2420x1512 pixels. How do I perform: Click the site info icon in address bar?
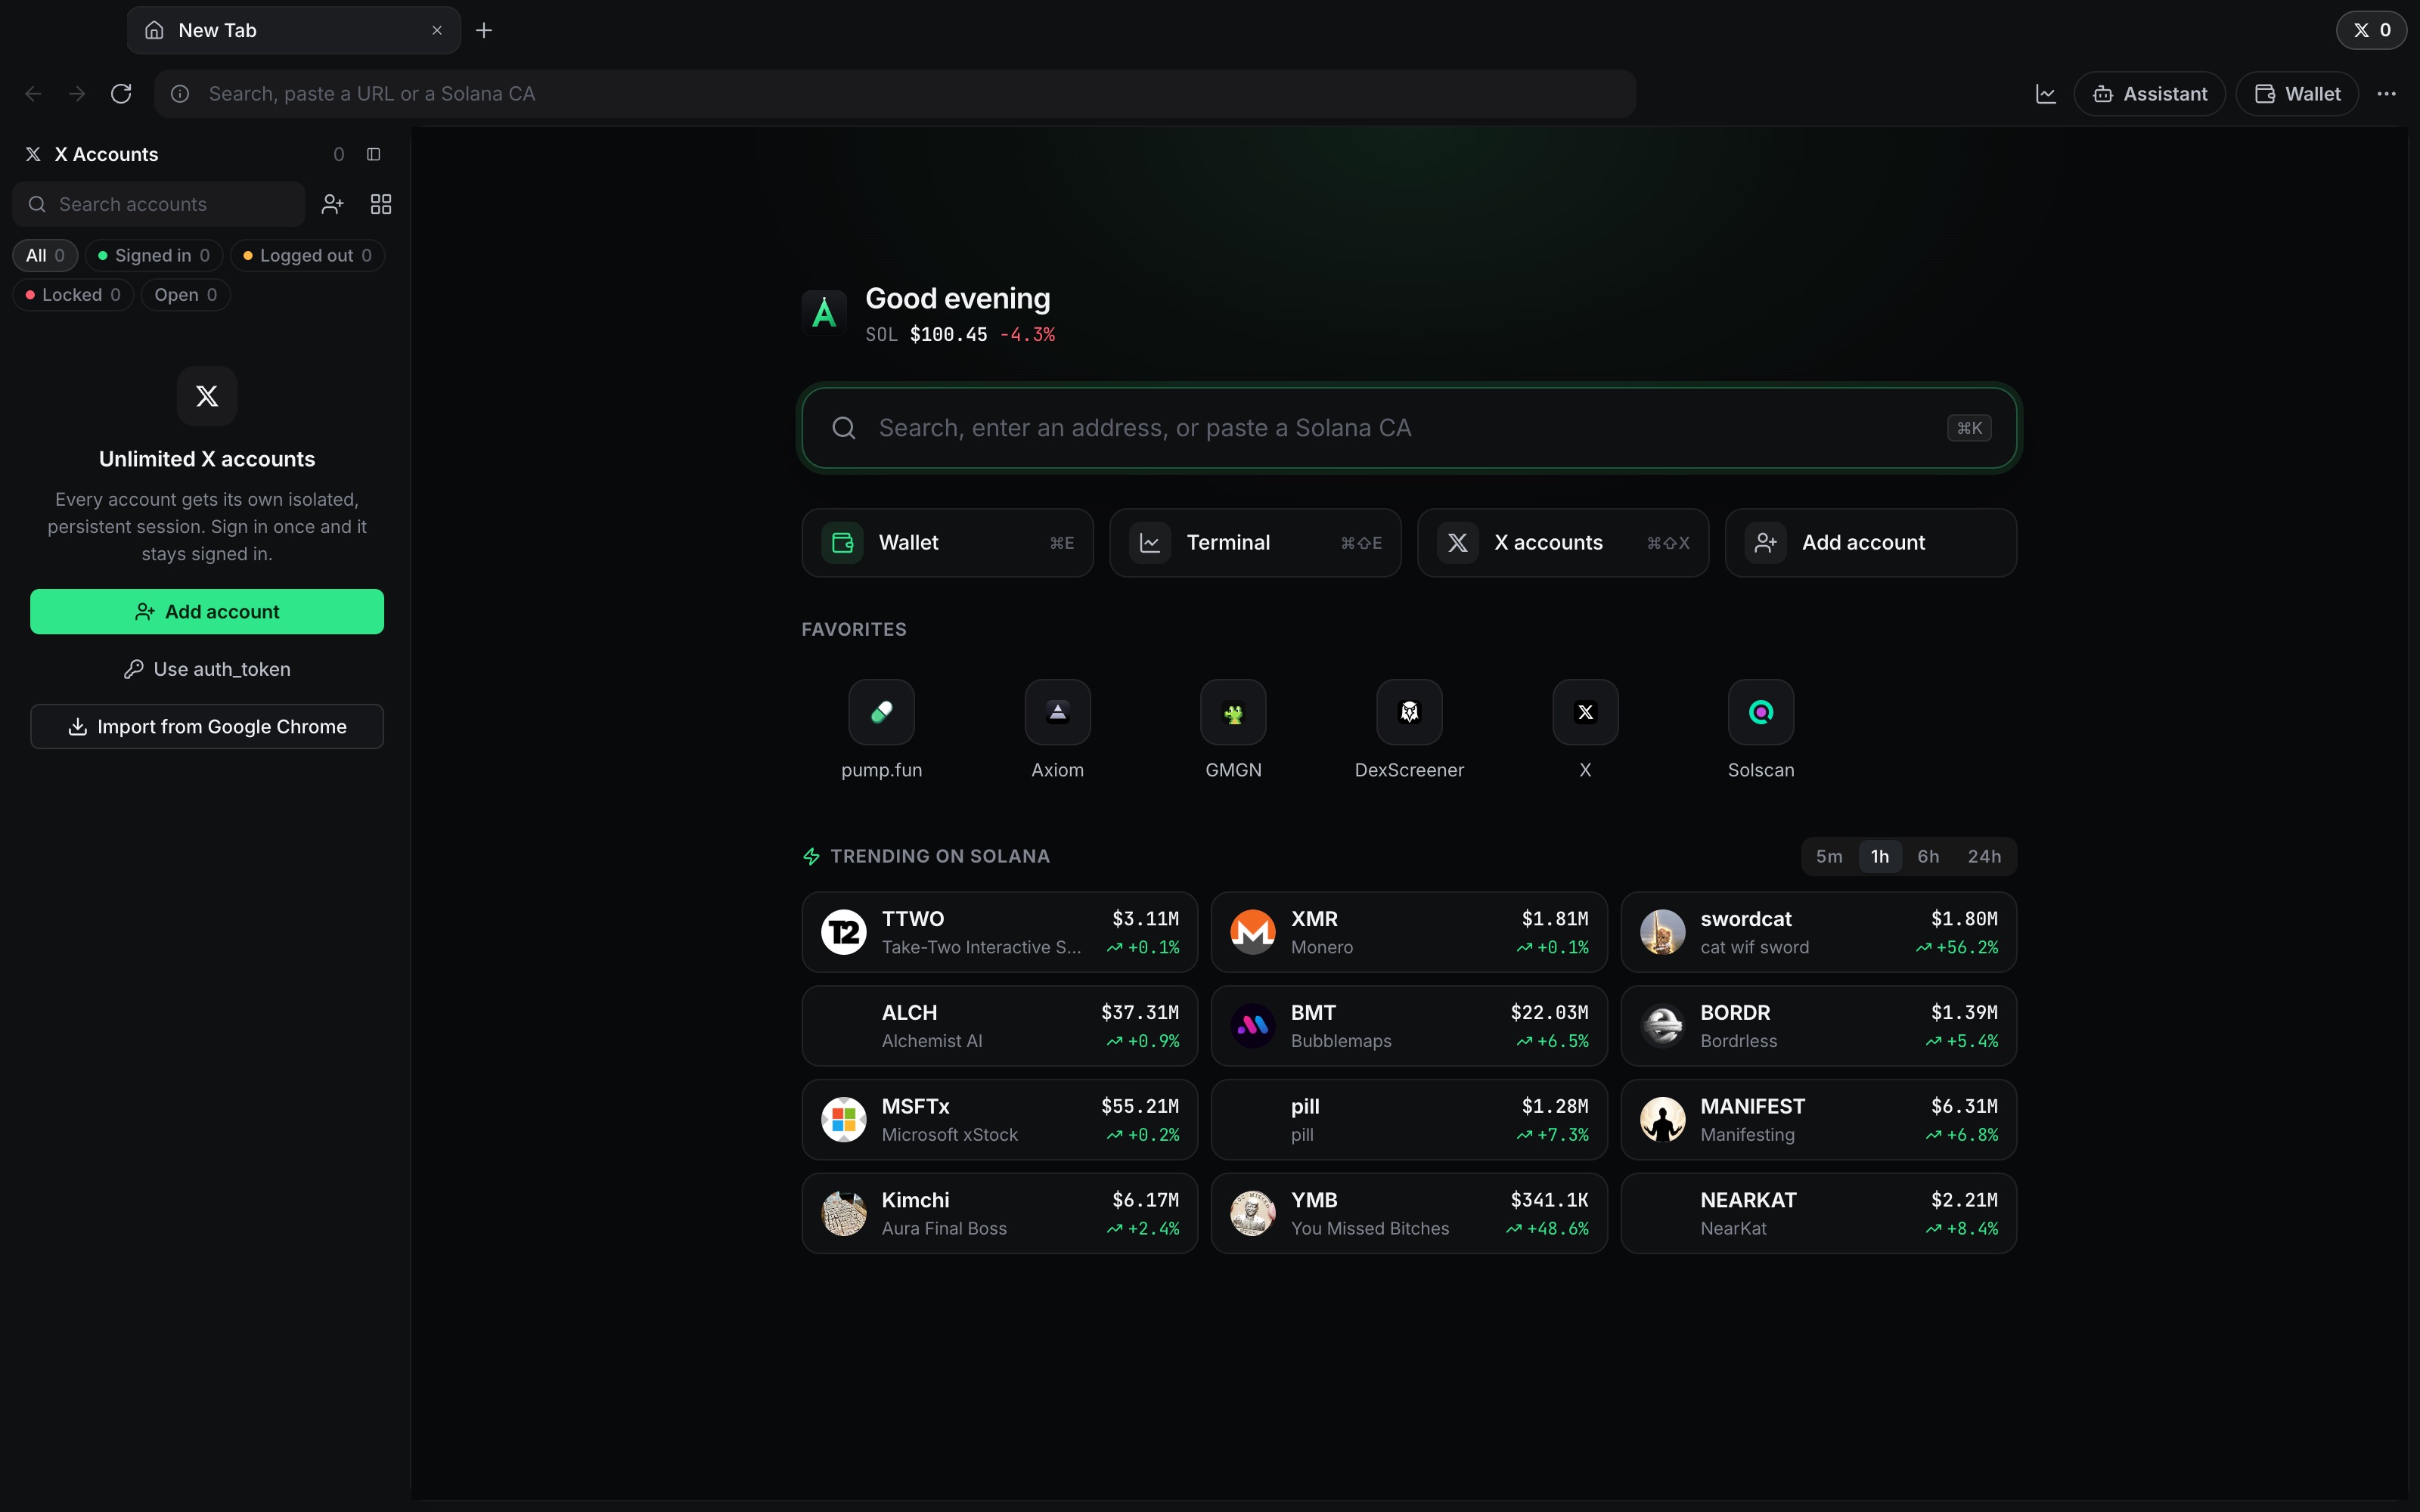click(180, 94)
